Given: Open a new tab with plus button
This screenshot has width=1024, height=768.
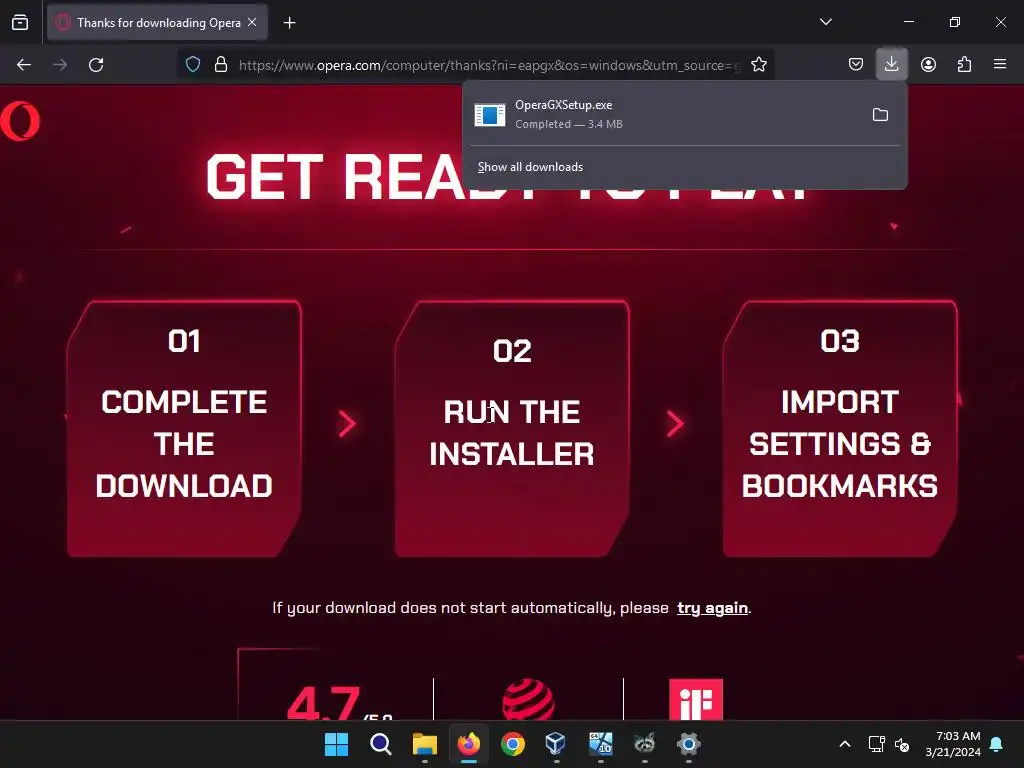Looking at the screenshot, I should pos(289,23).
